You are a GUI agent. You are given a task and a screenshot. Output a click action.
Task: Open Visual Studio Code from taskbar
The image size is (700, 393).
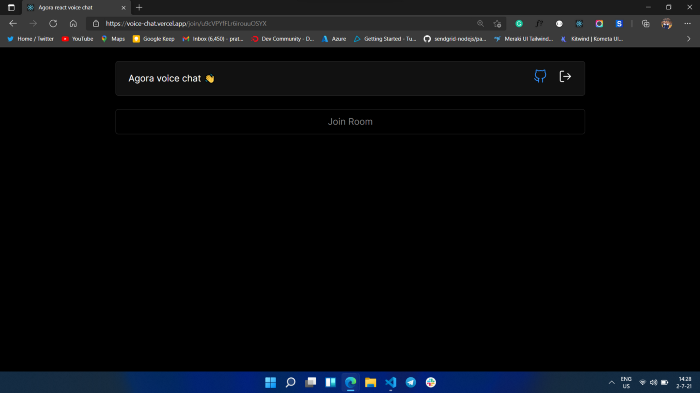pos(391,382)
